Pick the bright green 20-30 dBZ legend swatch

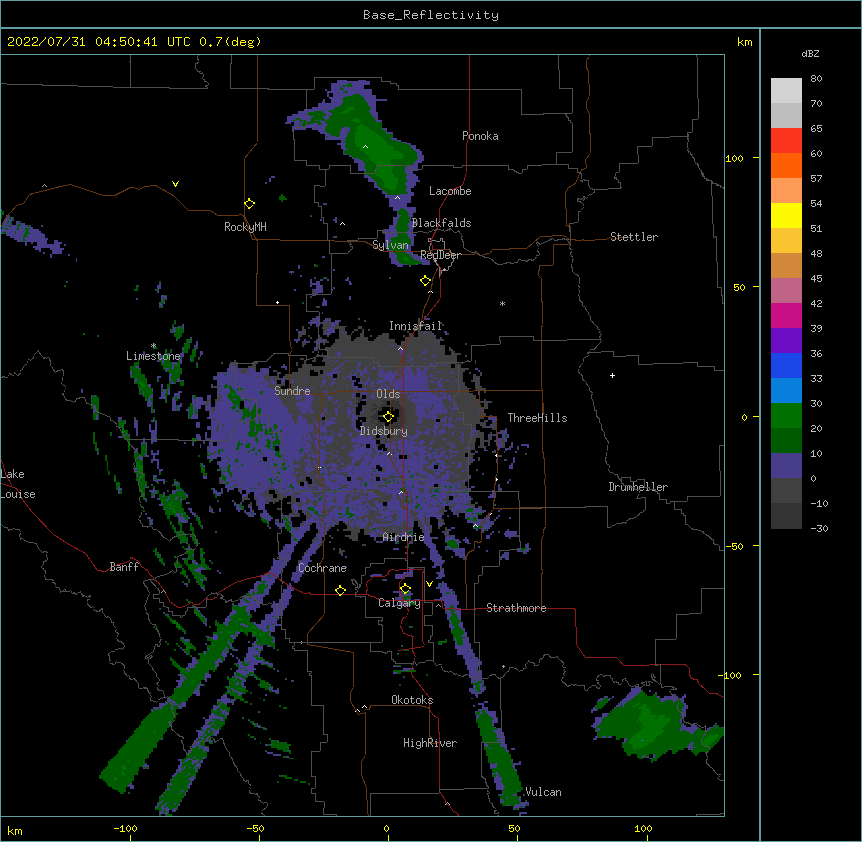(x=786, y=416)
